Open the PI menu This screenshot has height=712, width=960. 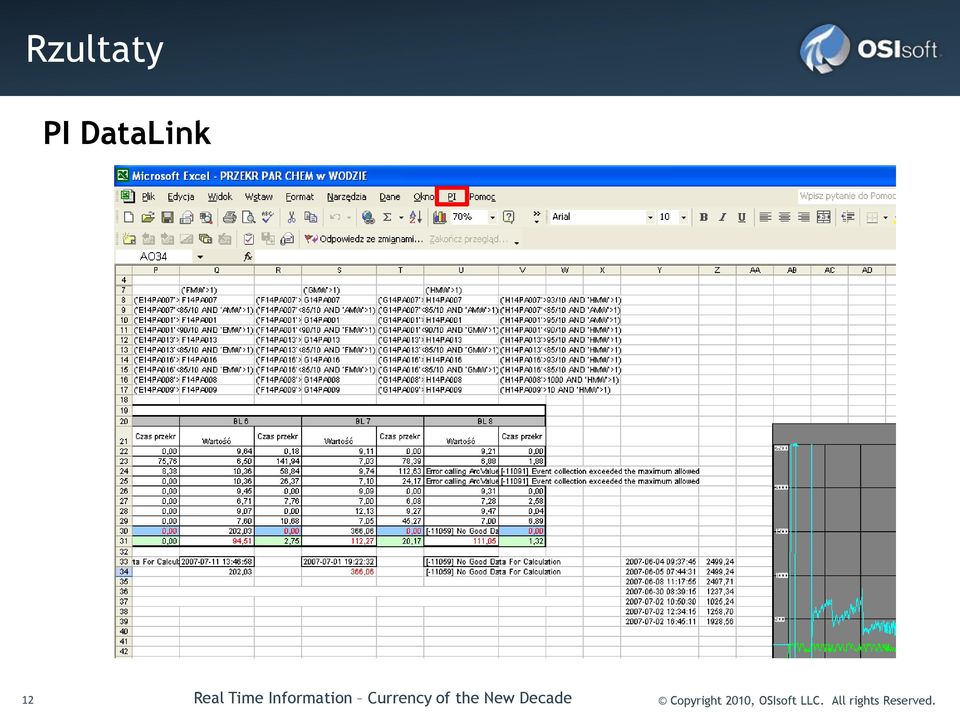[452, 197]
